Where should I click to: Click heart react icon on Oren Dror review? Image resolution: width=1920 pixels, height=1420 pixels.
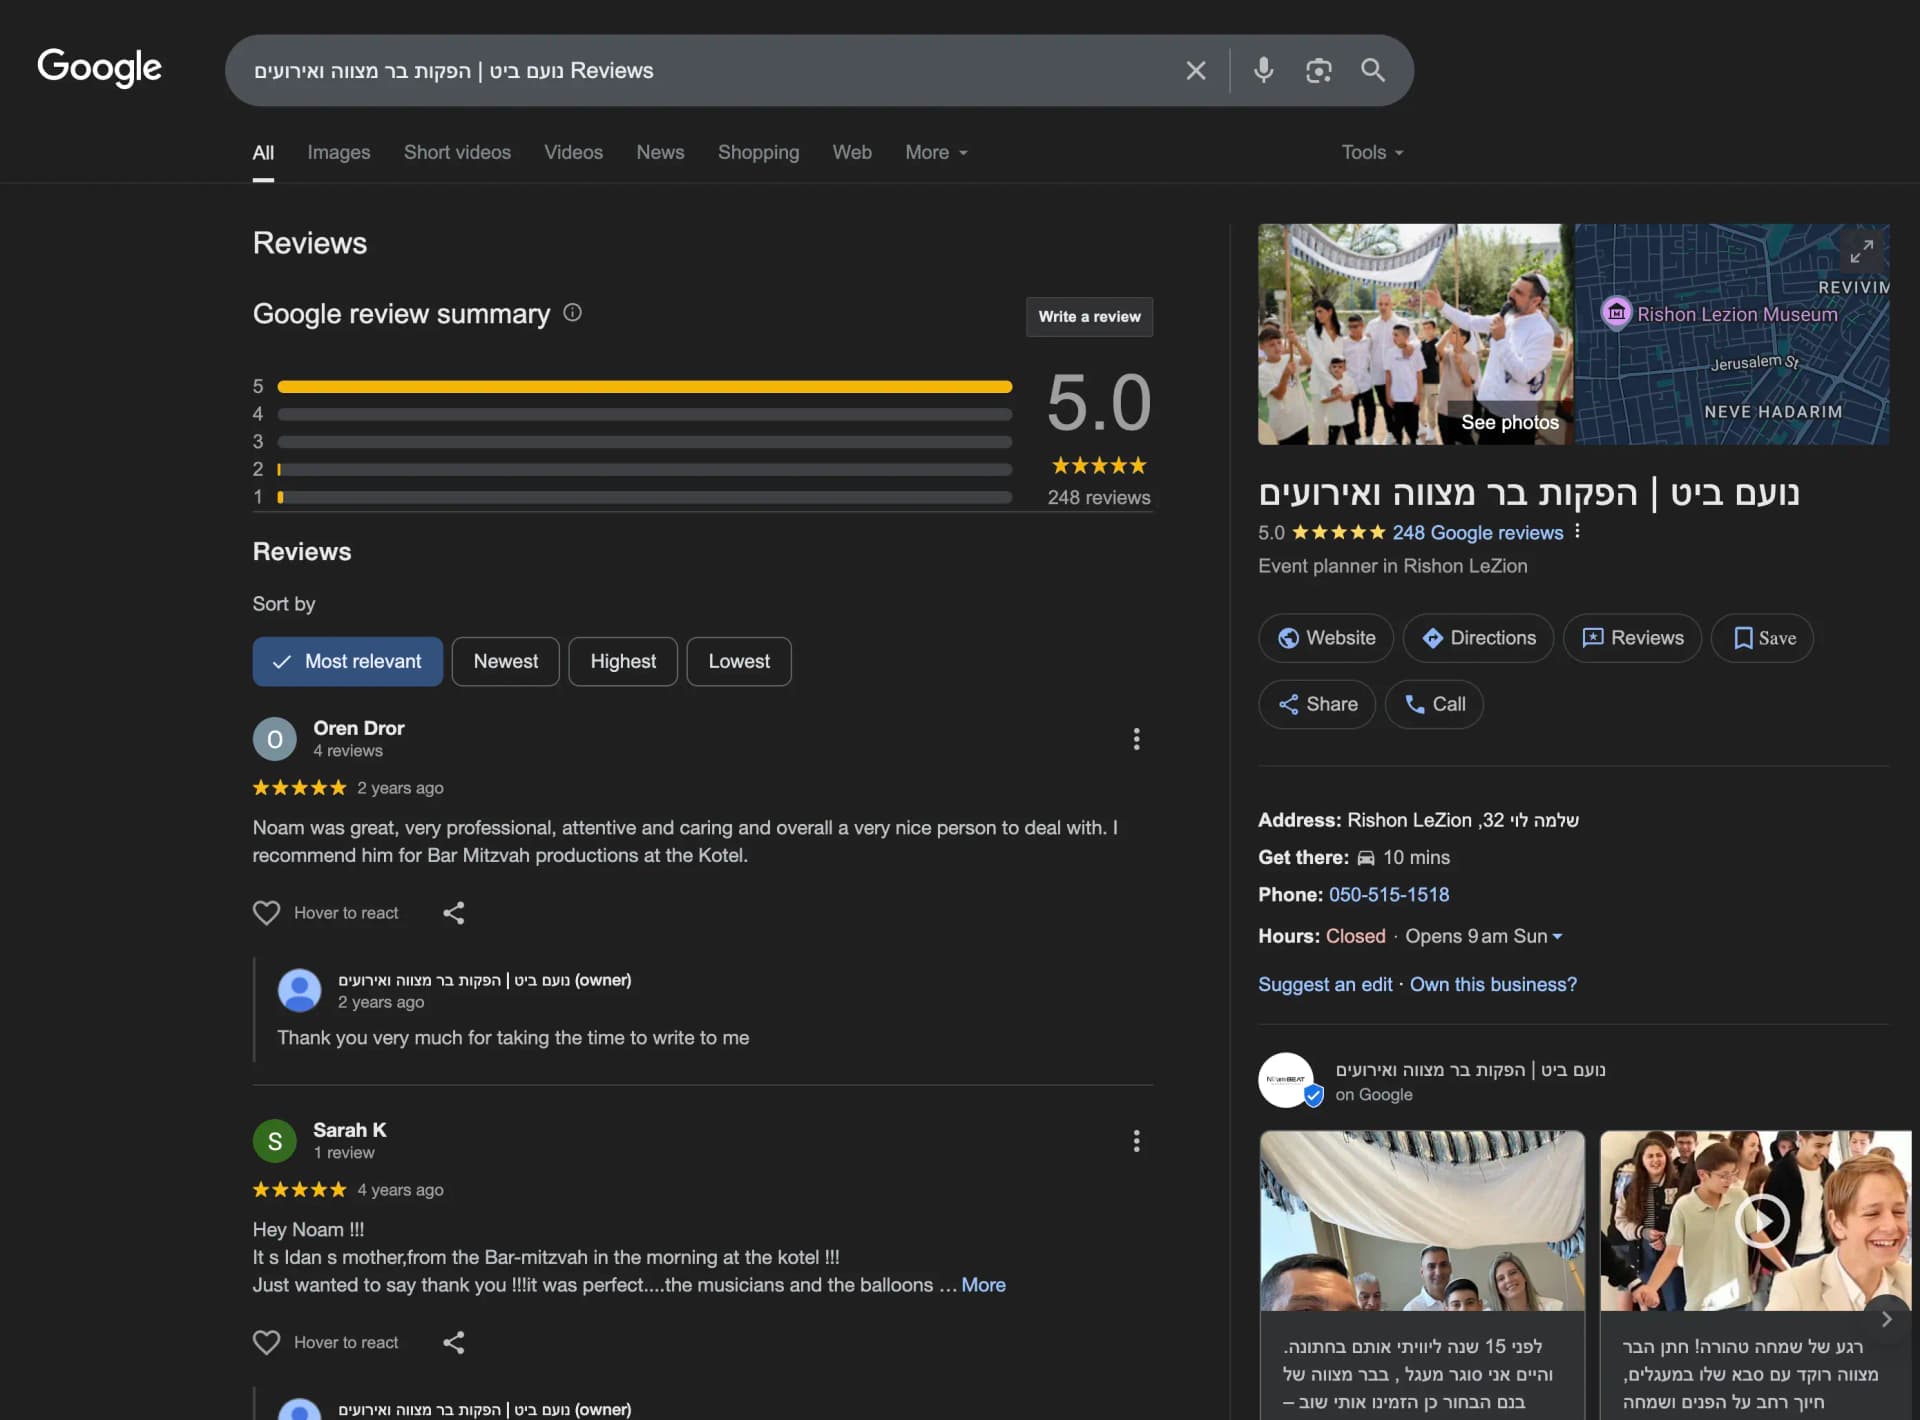(x=266, y=913)
